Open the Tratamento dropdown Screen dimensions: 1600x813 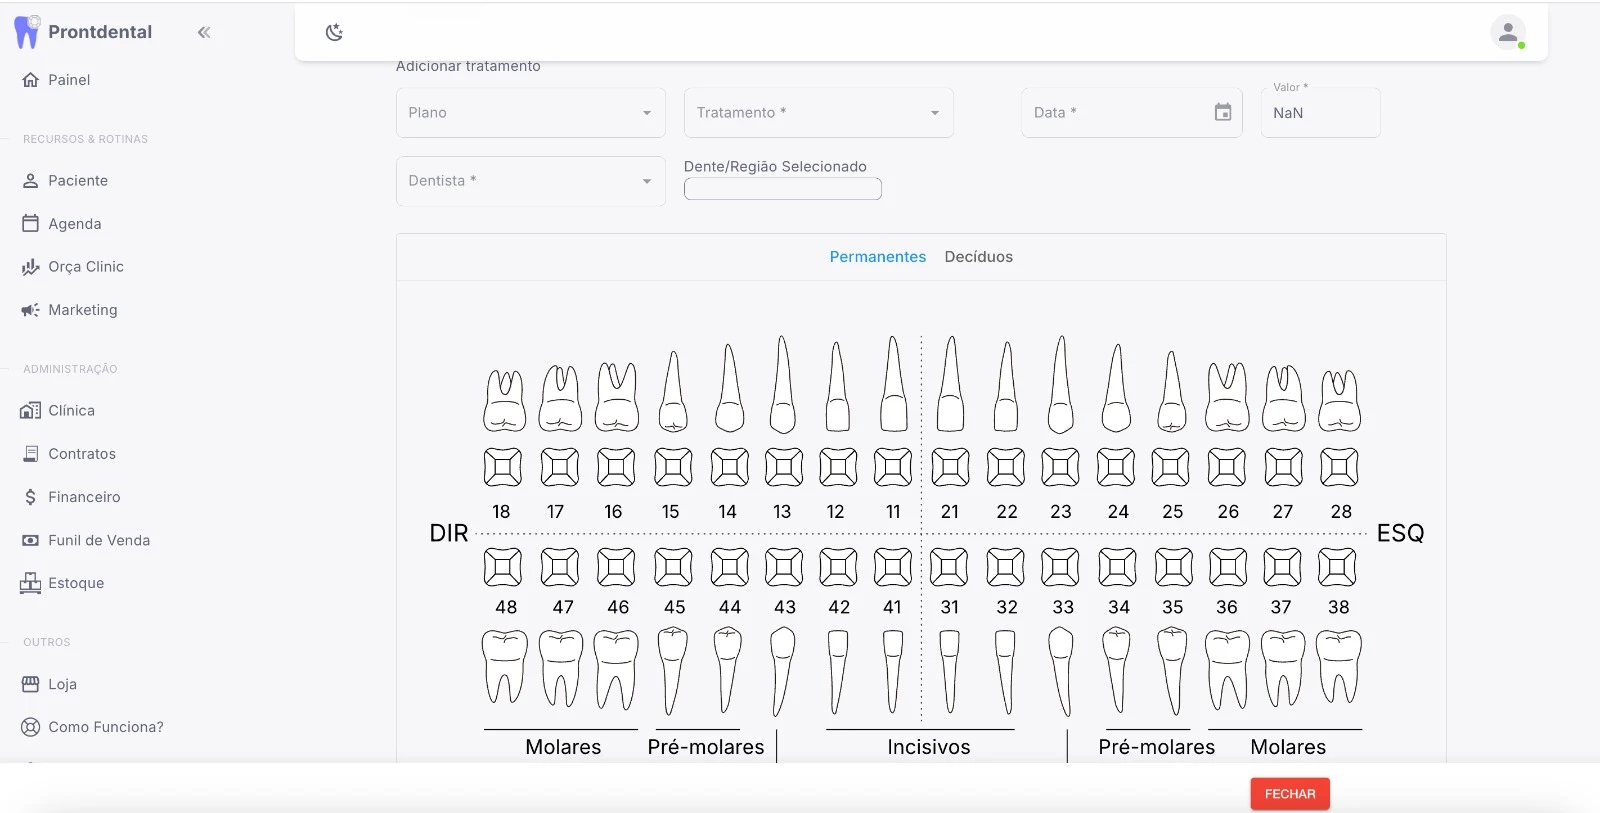click(819, 113)
